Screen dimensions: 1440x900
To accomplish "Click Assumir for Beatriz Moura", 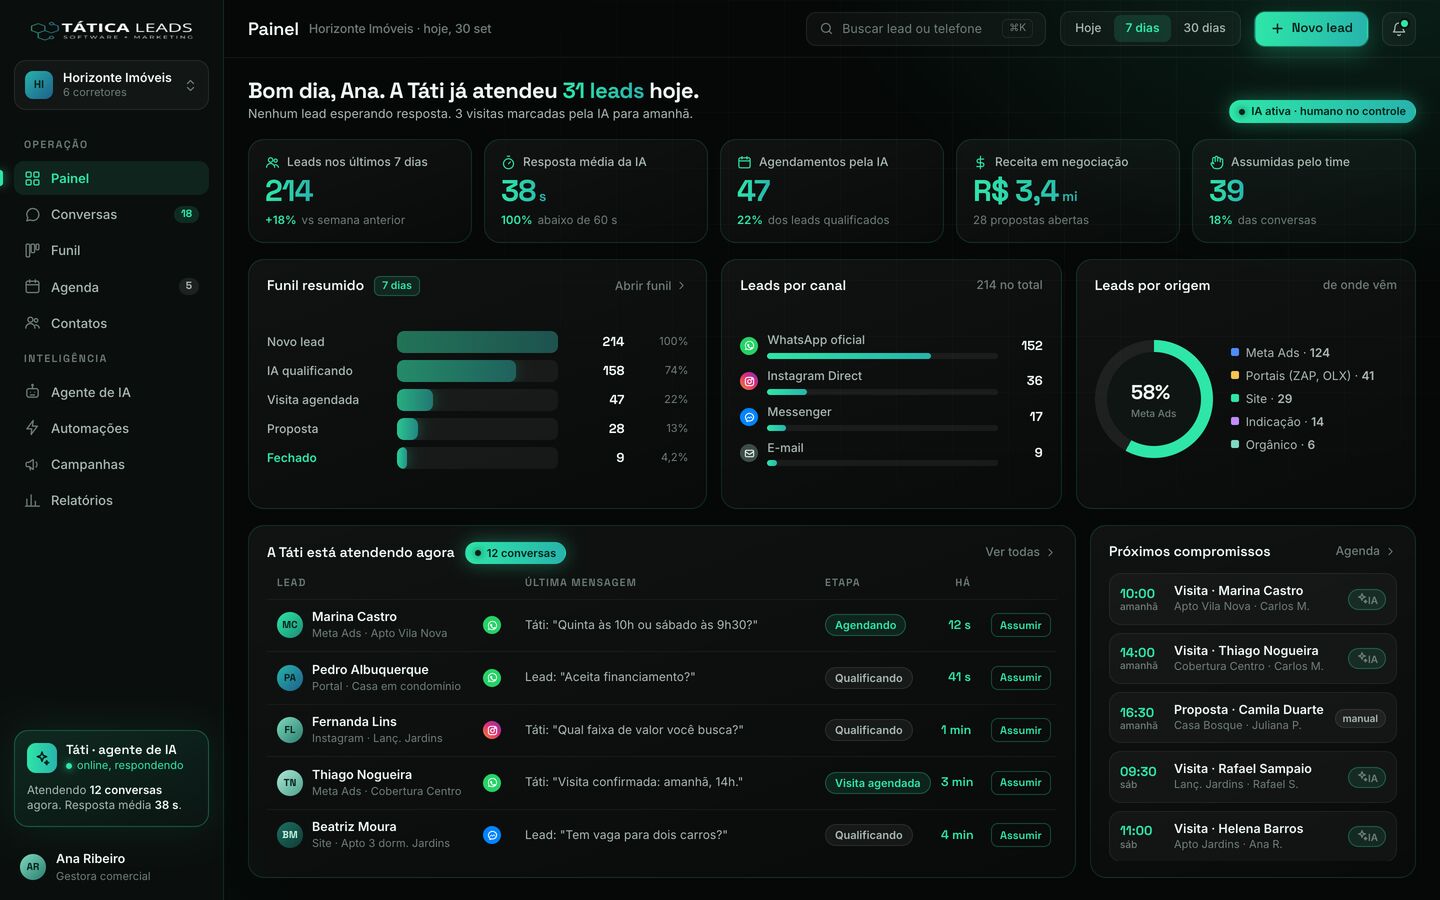I will [1020, 835].
